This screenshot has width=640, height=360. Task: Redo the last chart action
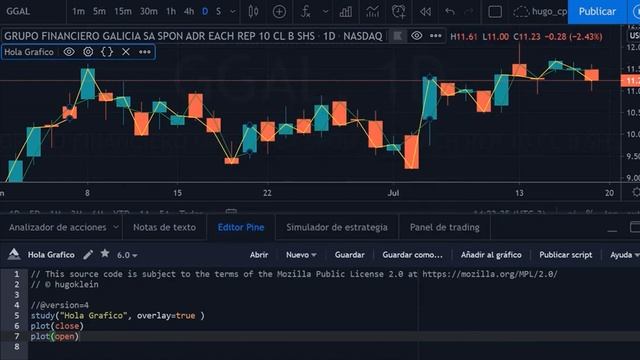click(x=469, y=11)
